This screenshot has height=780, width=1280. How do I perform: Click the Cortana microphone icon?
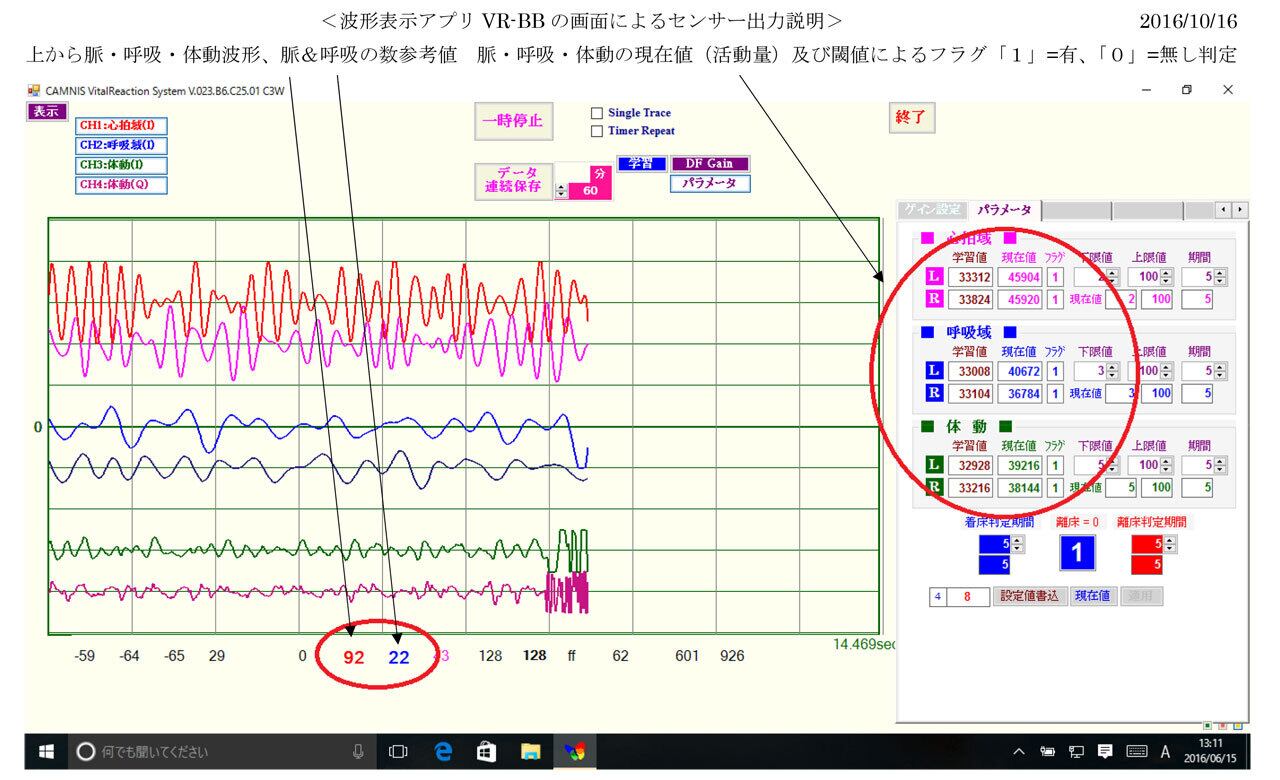tap(358, 751)
